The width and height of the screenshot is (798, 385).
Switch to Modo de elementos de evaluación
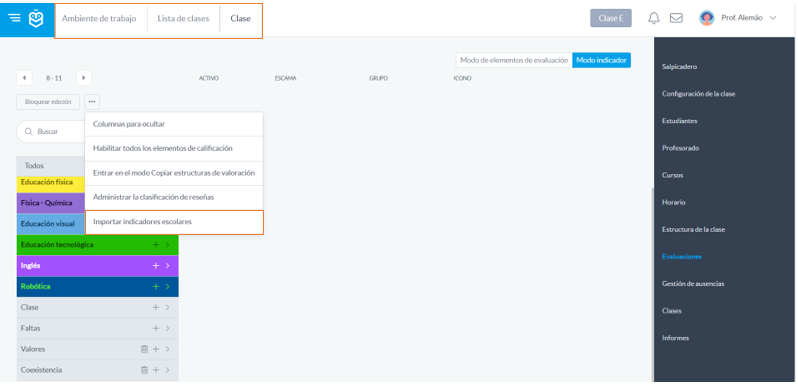pos(514,60)
